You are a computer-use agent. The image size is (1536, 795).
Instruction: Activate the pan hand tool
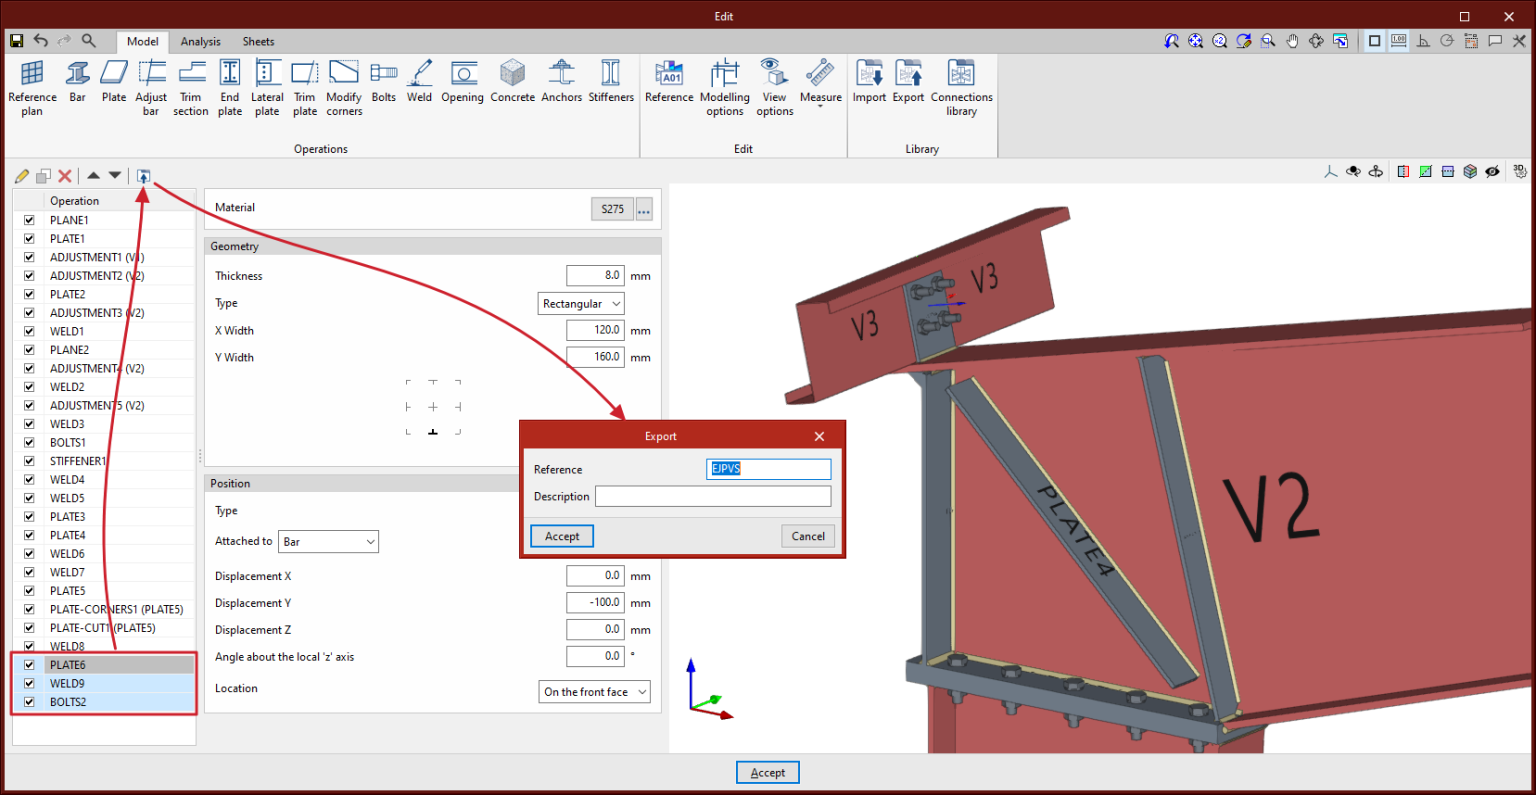click(x=1292, y=41)
